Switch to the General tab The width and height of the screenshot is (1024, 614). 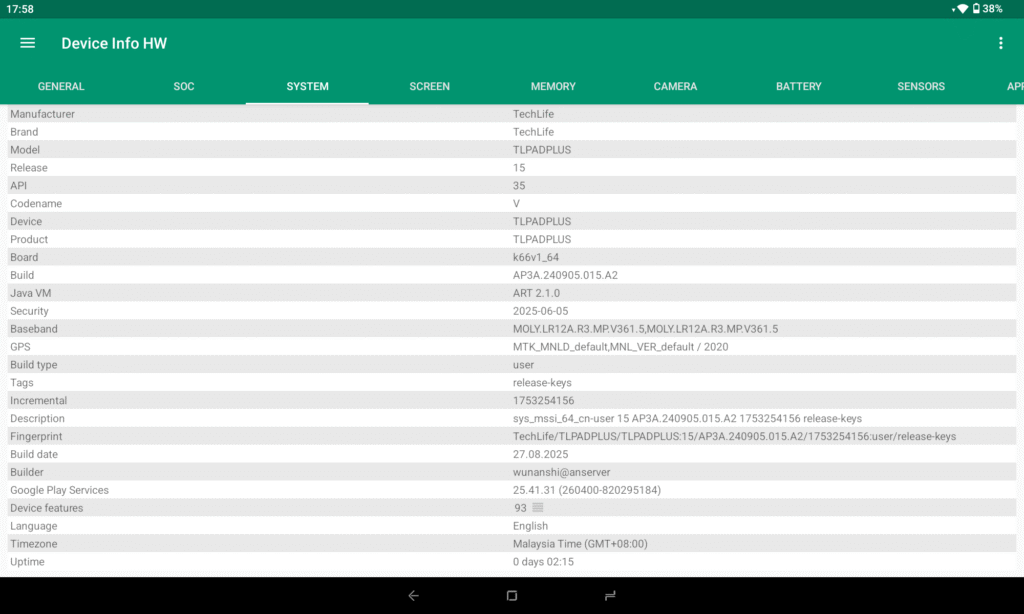[61, 87]
